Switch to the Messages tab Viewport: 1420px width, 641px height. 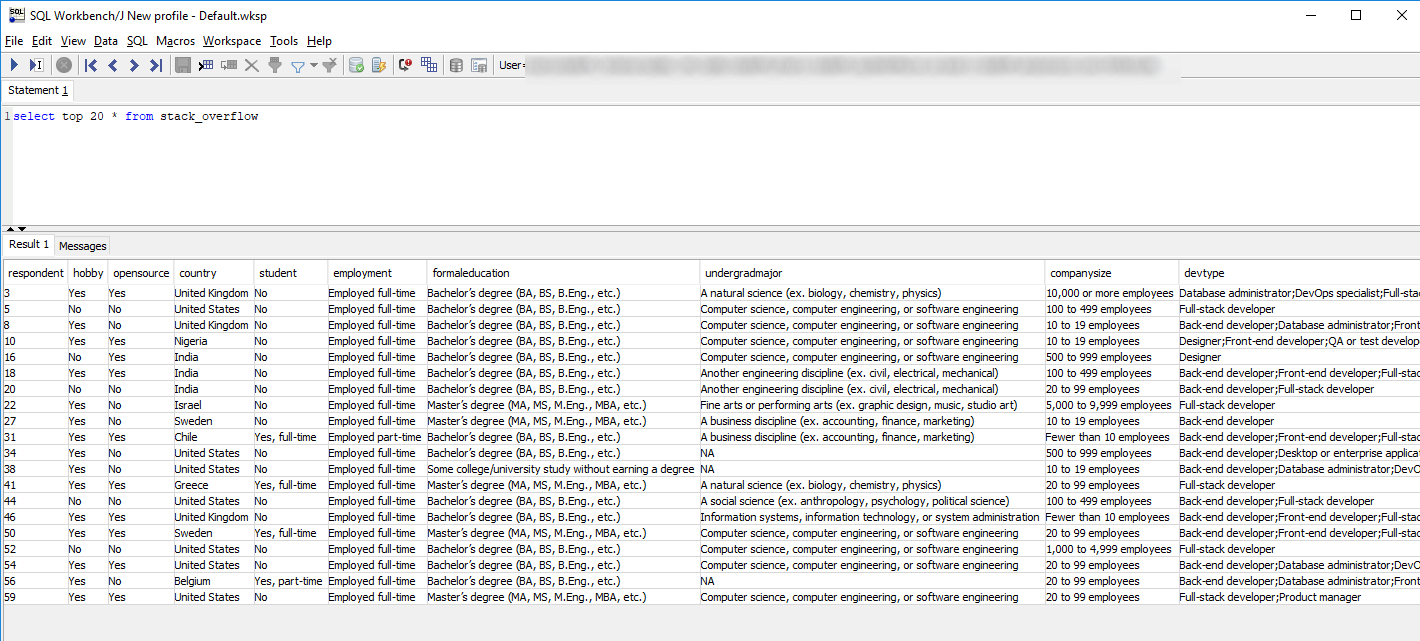point(83,246)
